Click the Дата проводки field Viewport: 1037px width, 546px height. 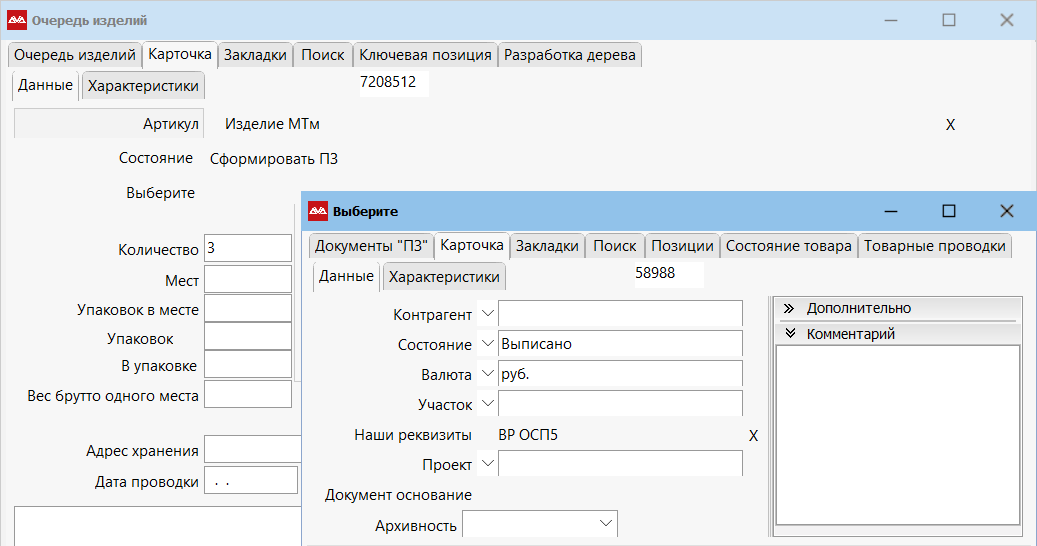(x=250, y=481)
